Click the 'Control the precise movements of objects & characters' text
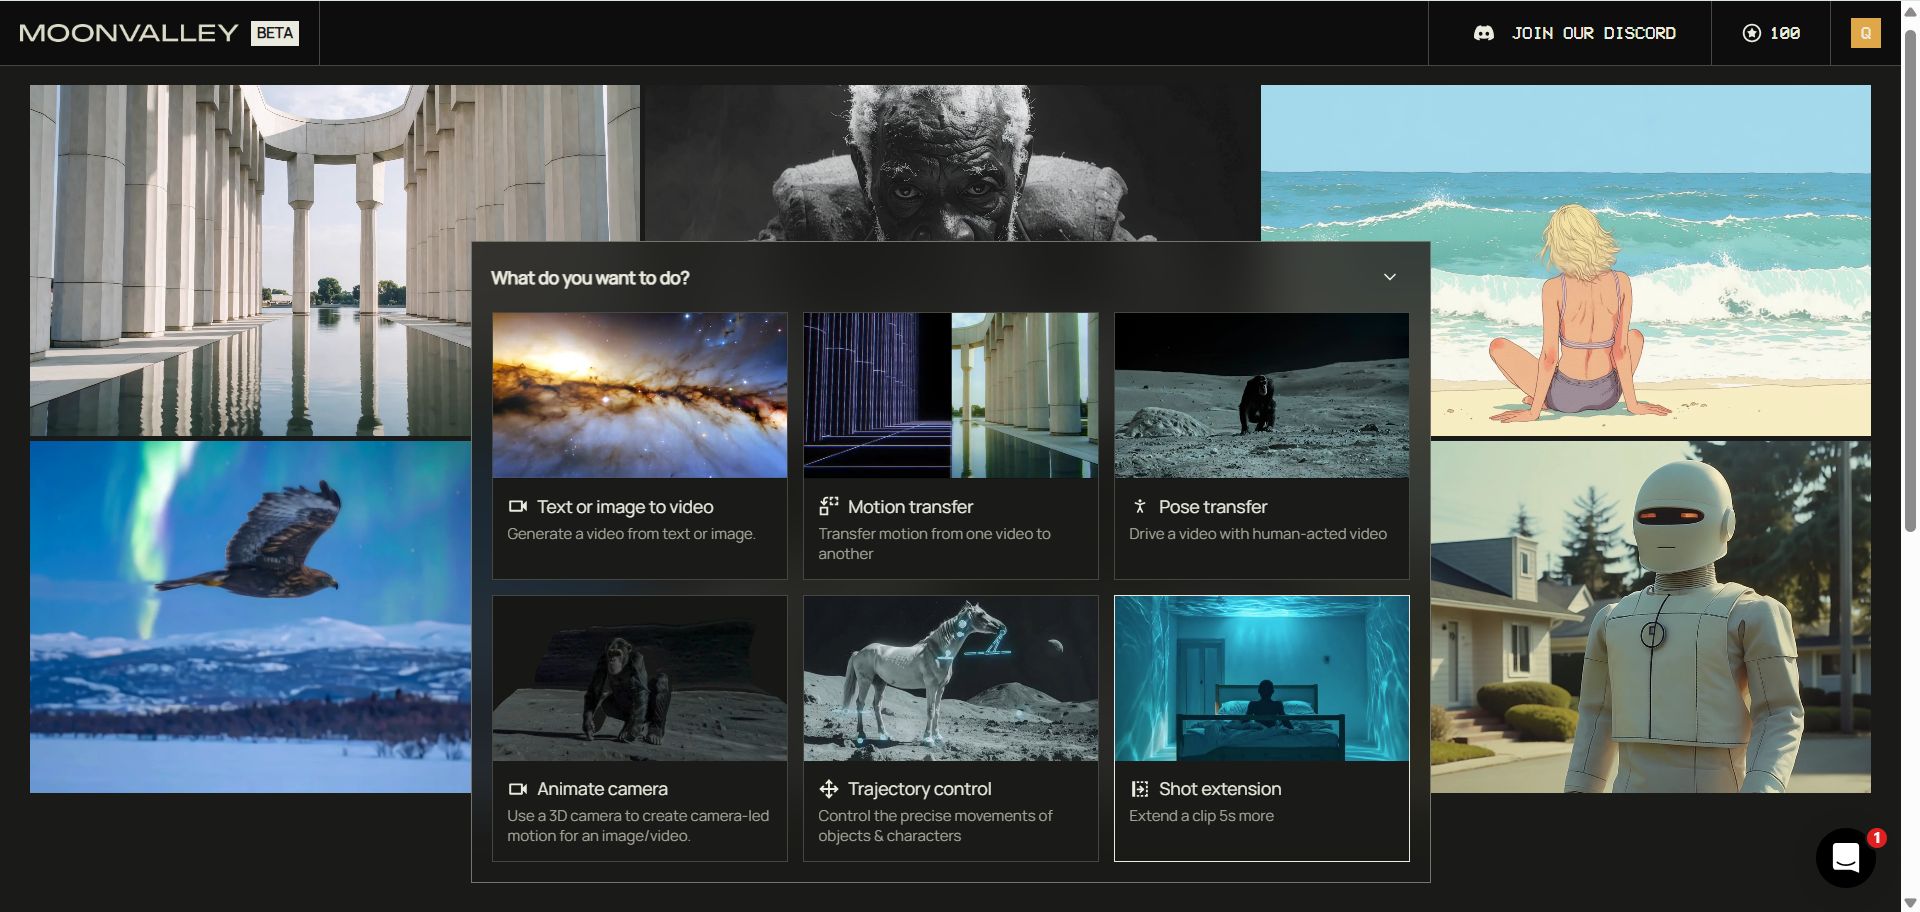The image size is (1920, 912). pos(935,826)
